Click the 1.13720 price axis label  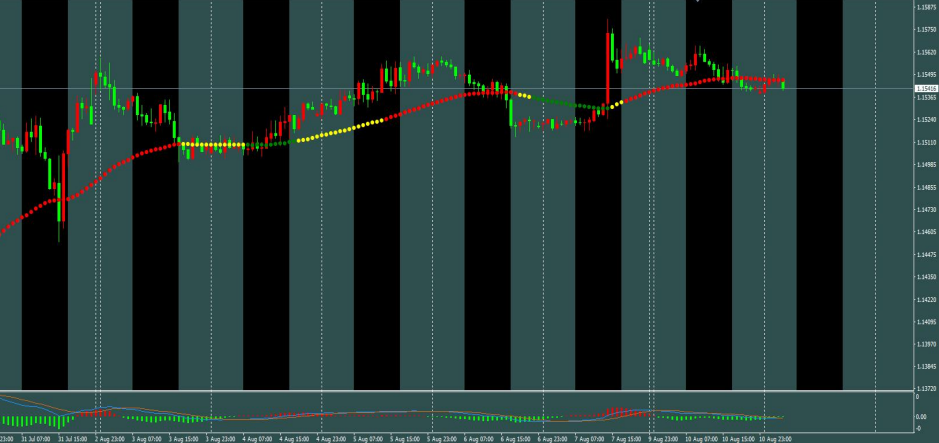[927, 389]
